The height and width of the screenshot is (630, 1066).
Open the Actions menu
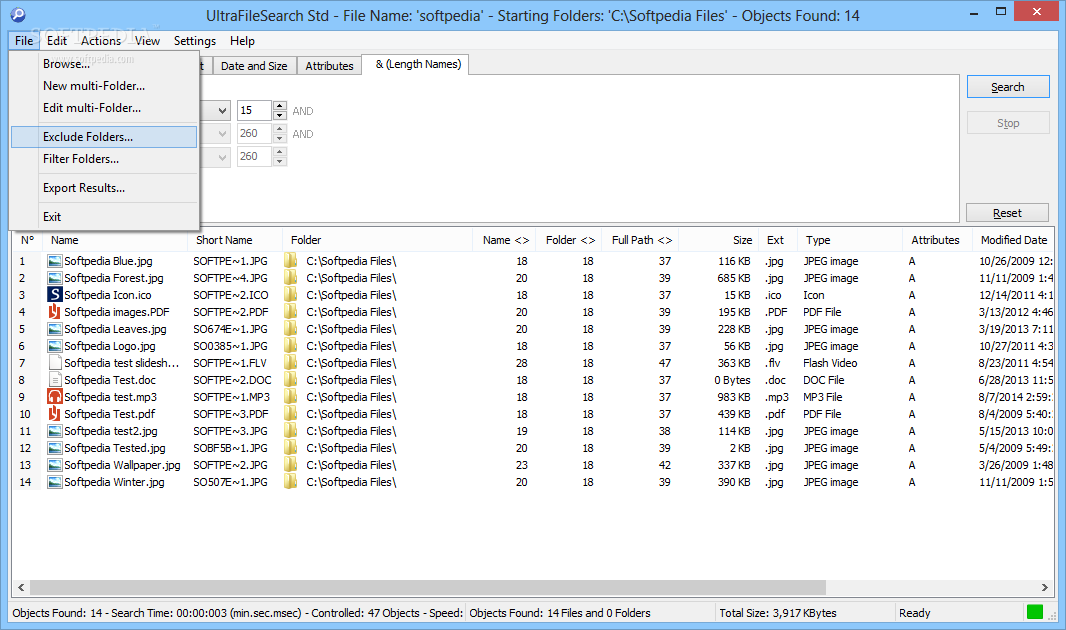tap(101, 41)
